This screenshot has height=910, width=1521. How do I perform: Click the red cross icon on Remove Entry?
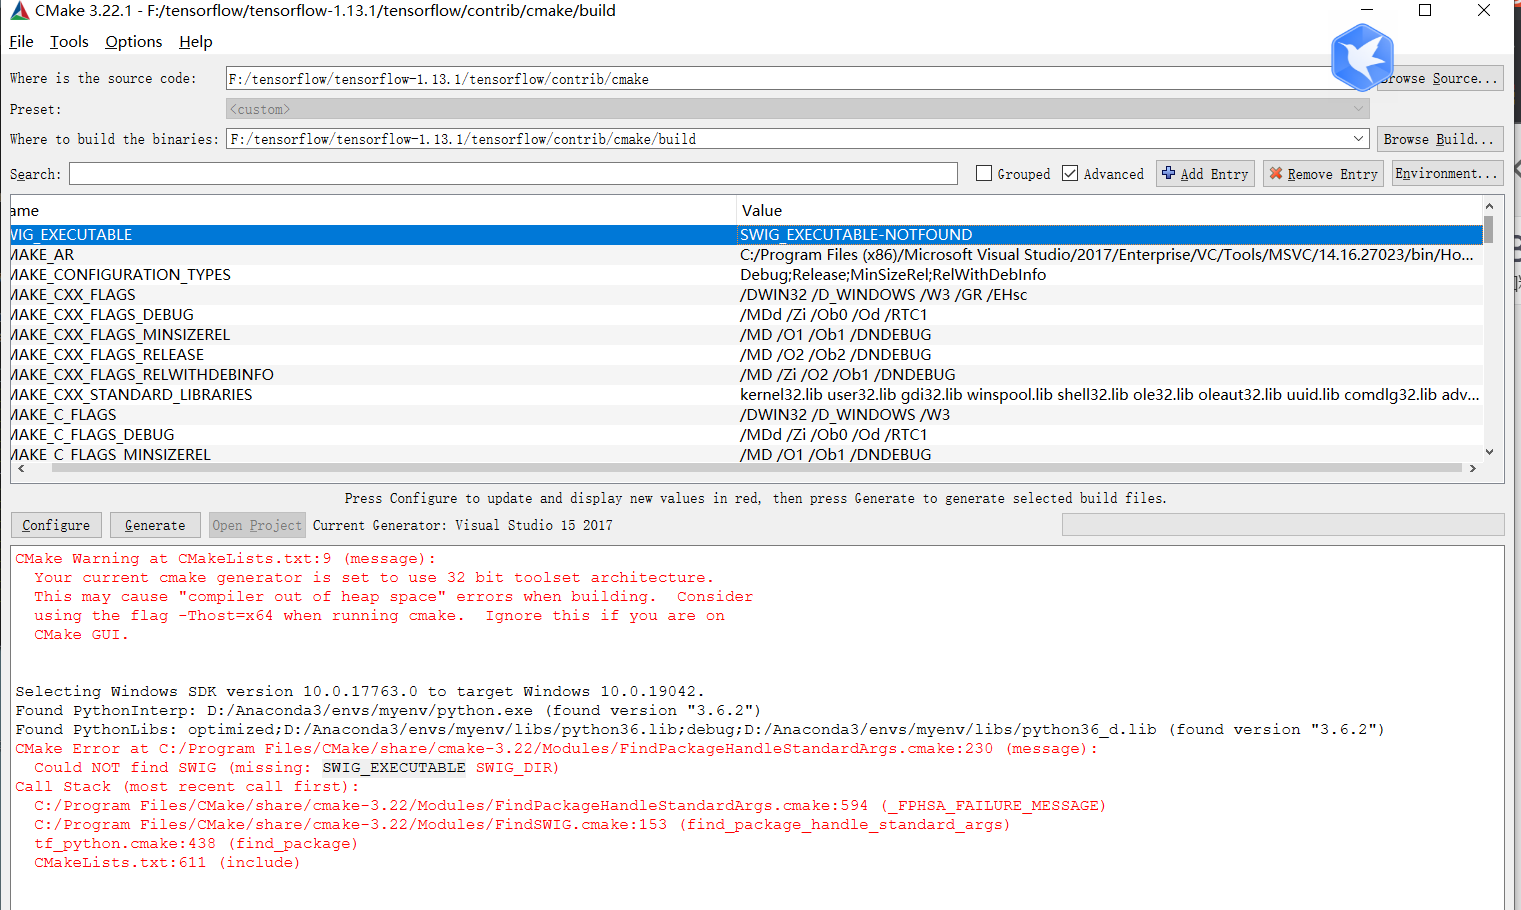[x=1277, y=173]
